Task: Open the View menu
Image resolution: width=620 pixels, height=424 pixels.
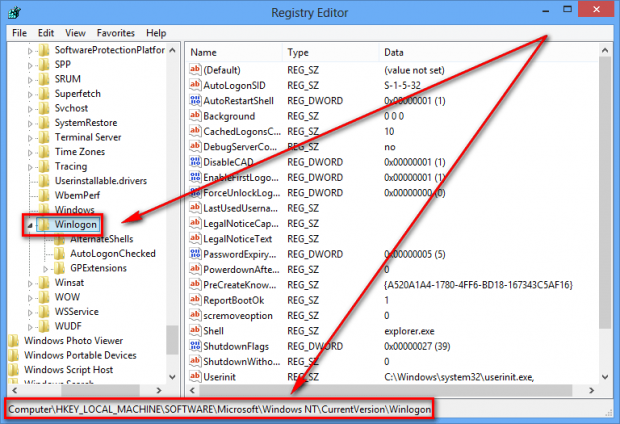Action: pyautogui.click(x=75, y=33)
